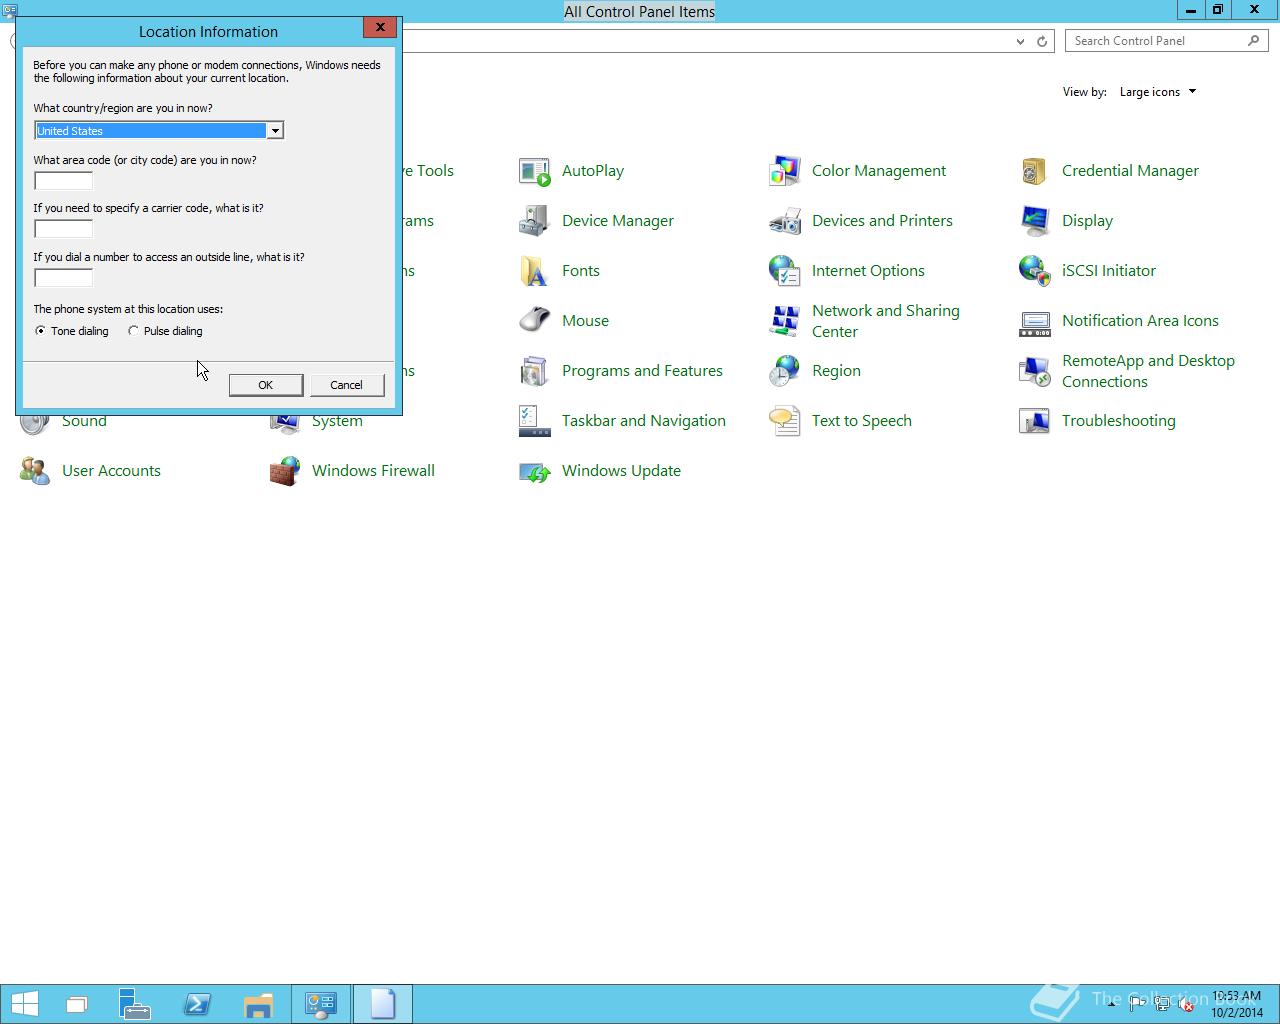Open the Devices and Printers icon
The height and width of the screenshot is (1024, 1280).
(785, 221)
